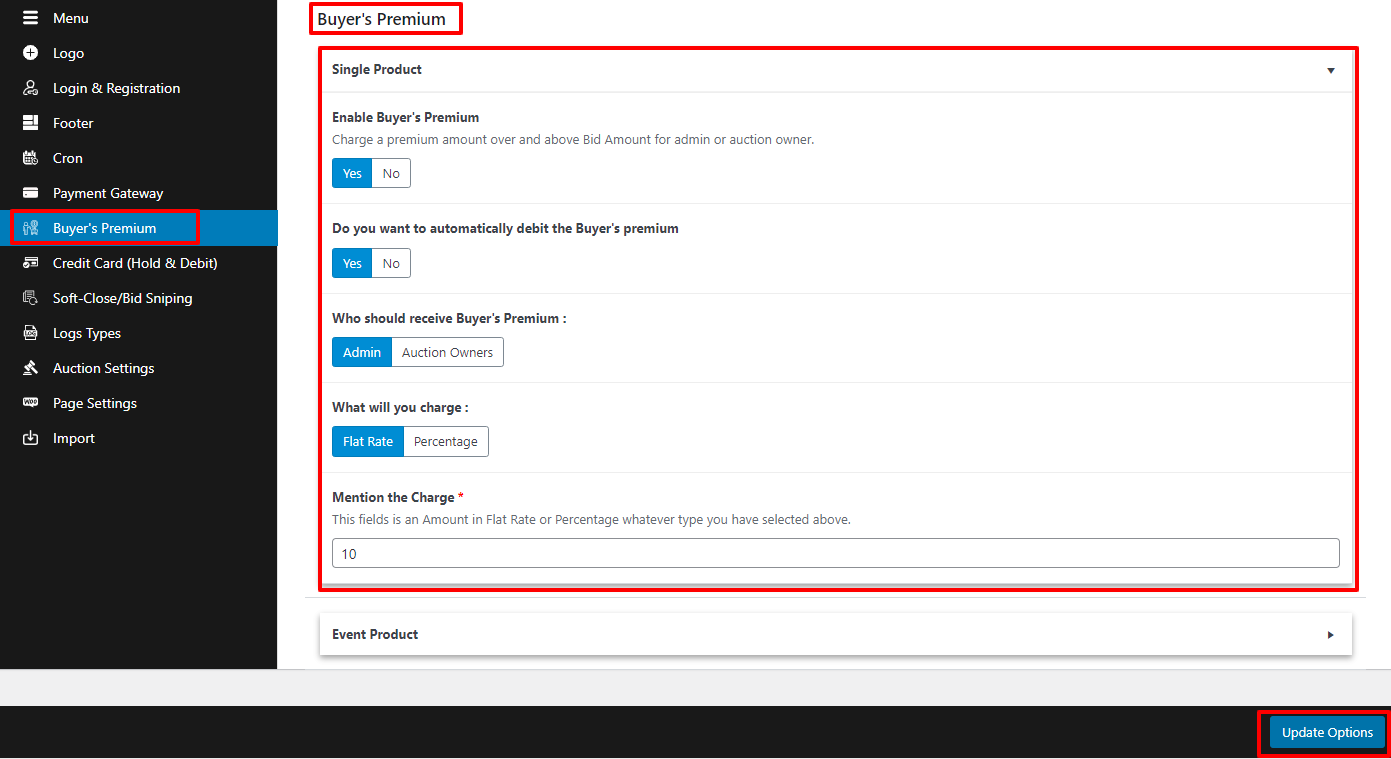1391x759 pixels.
Task: Set Enable Buyer's Premium to No
Action: pyautogui.click(x=391, y=173)
